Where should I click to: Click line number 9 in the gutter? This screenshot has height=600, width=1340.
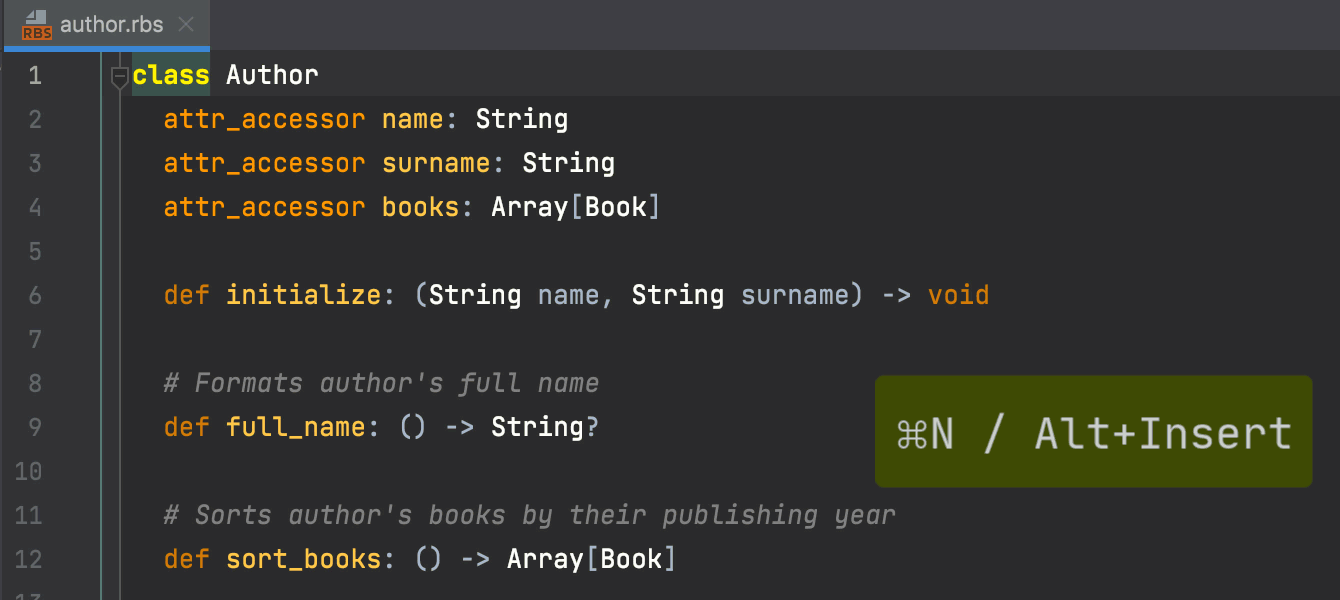pyautogui.click(x=35, y=428)
